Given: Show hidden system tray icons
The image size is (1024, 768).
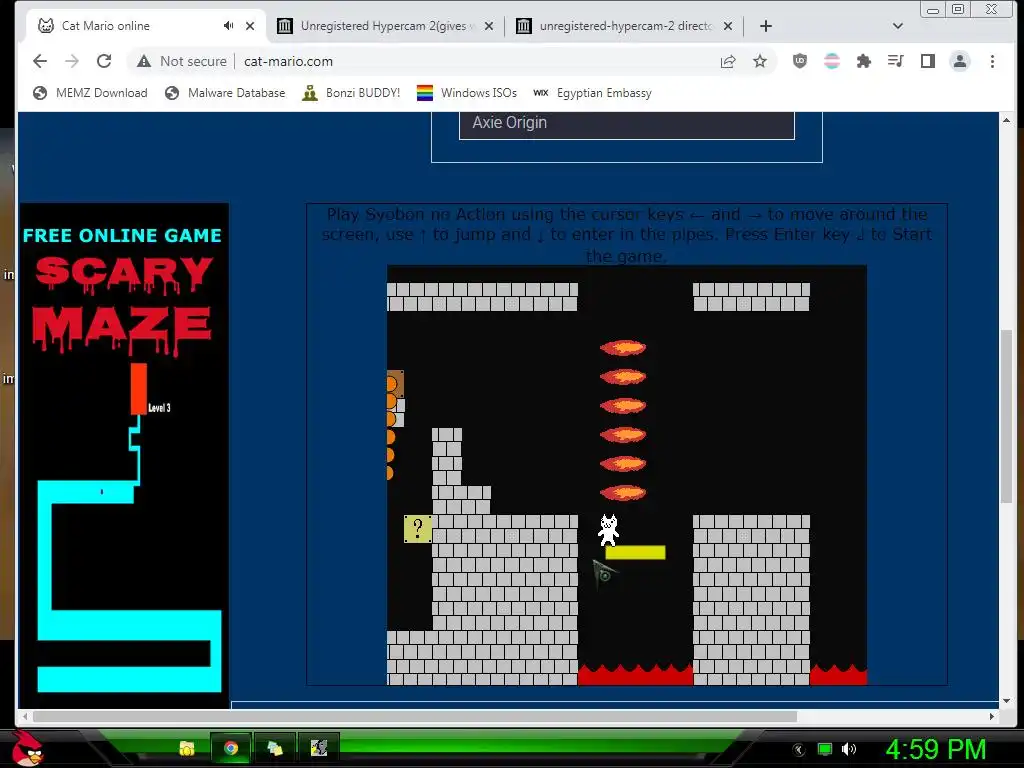Looking at the screenshot, I should point(798,750).
